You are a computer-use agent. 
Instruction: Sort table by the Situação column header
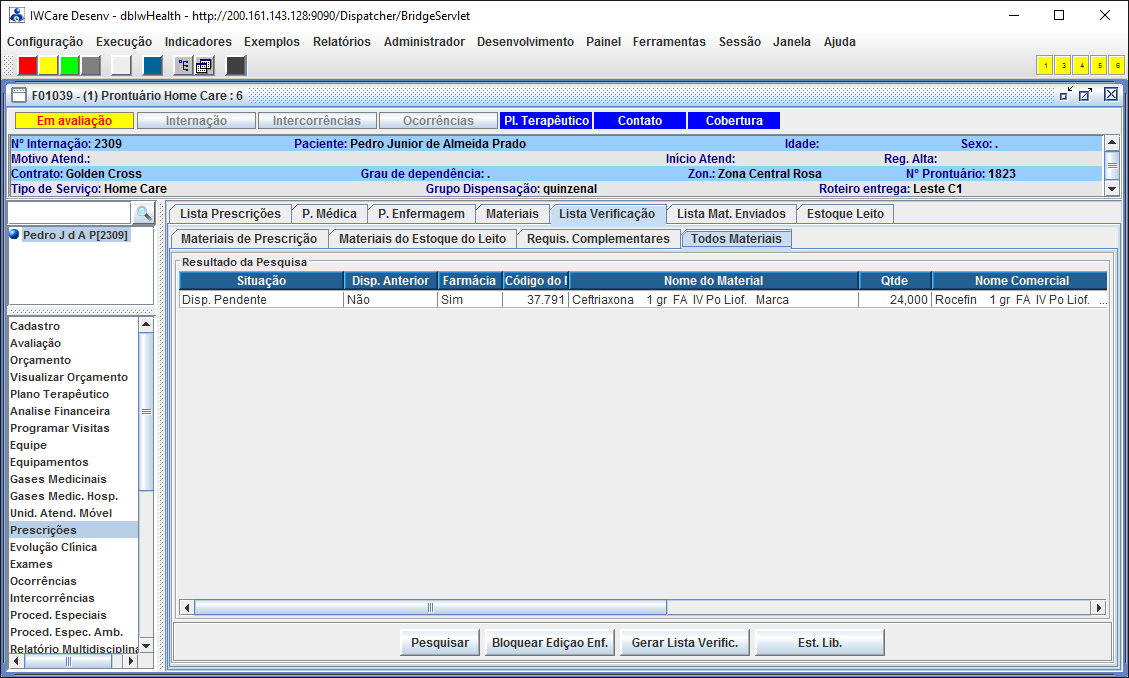pos(261,281)
